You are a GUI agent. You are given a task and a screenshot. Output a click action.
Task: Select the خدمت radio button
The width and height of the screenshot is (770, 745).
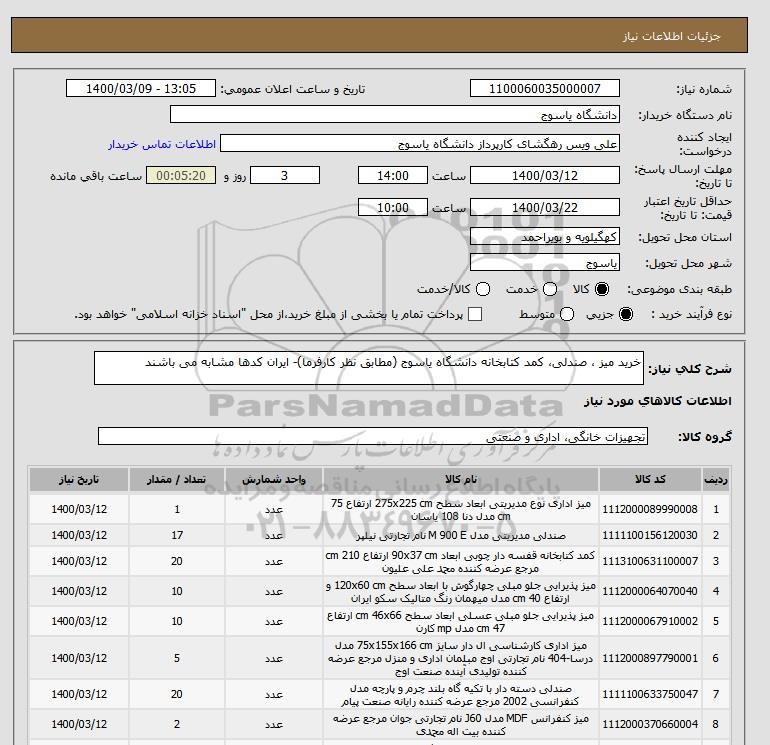[550, 289]
